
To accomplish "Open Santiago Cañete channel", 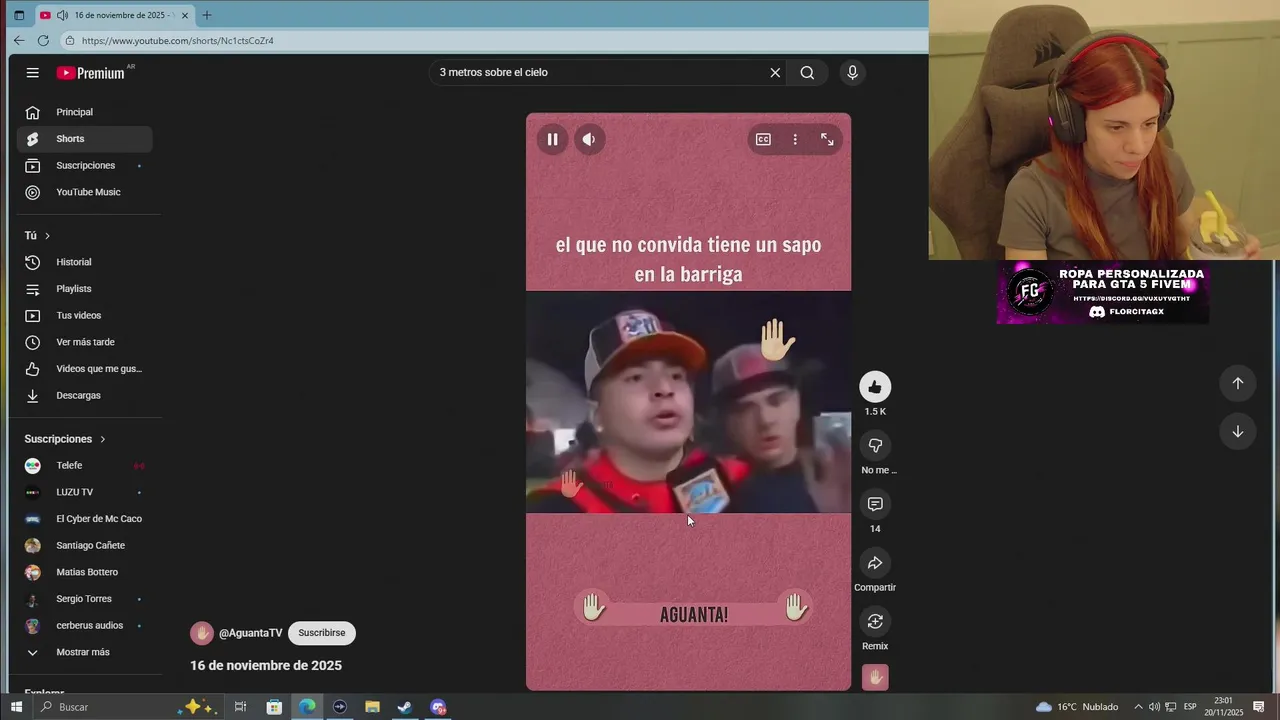I will tap(84, 545).
